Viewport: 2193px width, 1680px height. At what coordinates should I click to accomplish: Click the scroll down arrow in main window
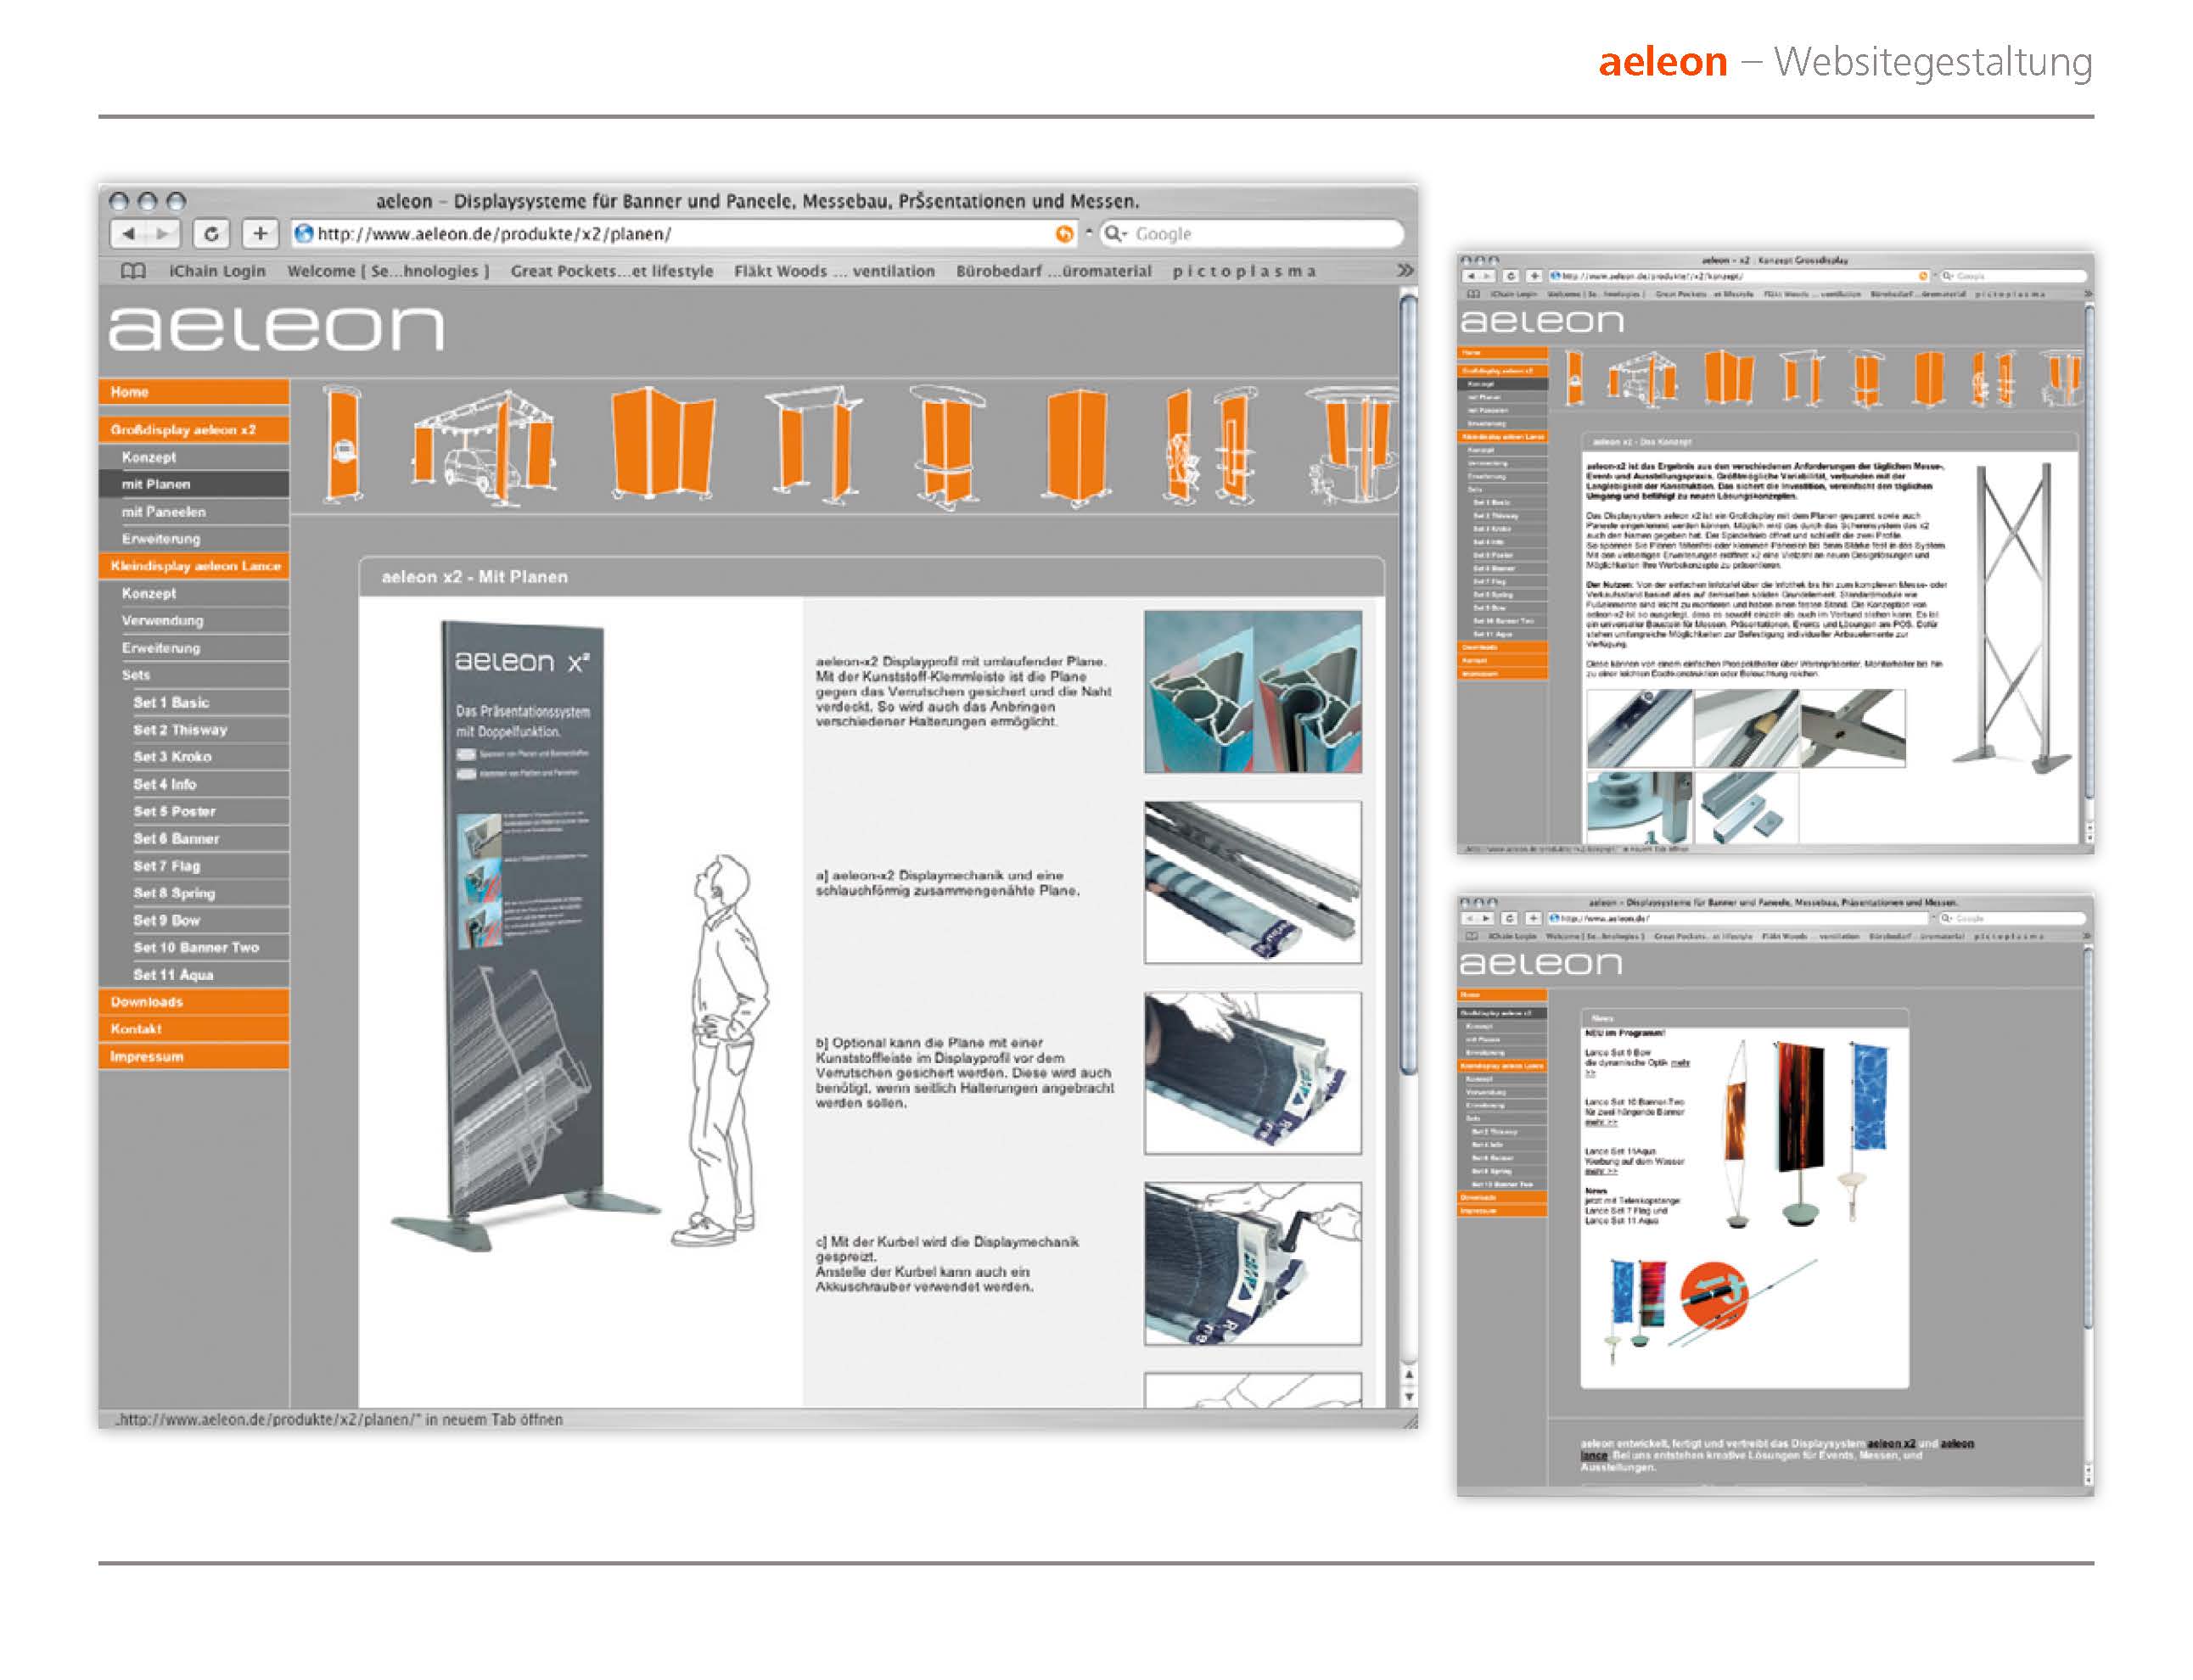coord(1409,1397)
